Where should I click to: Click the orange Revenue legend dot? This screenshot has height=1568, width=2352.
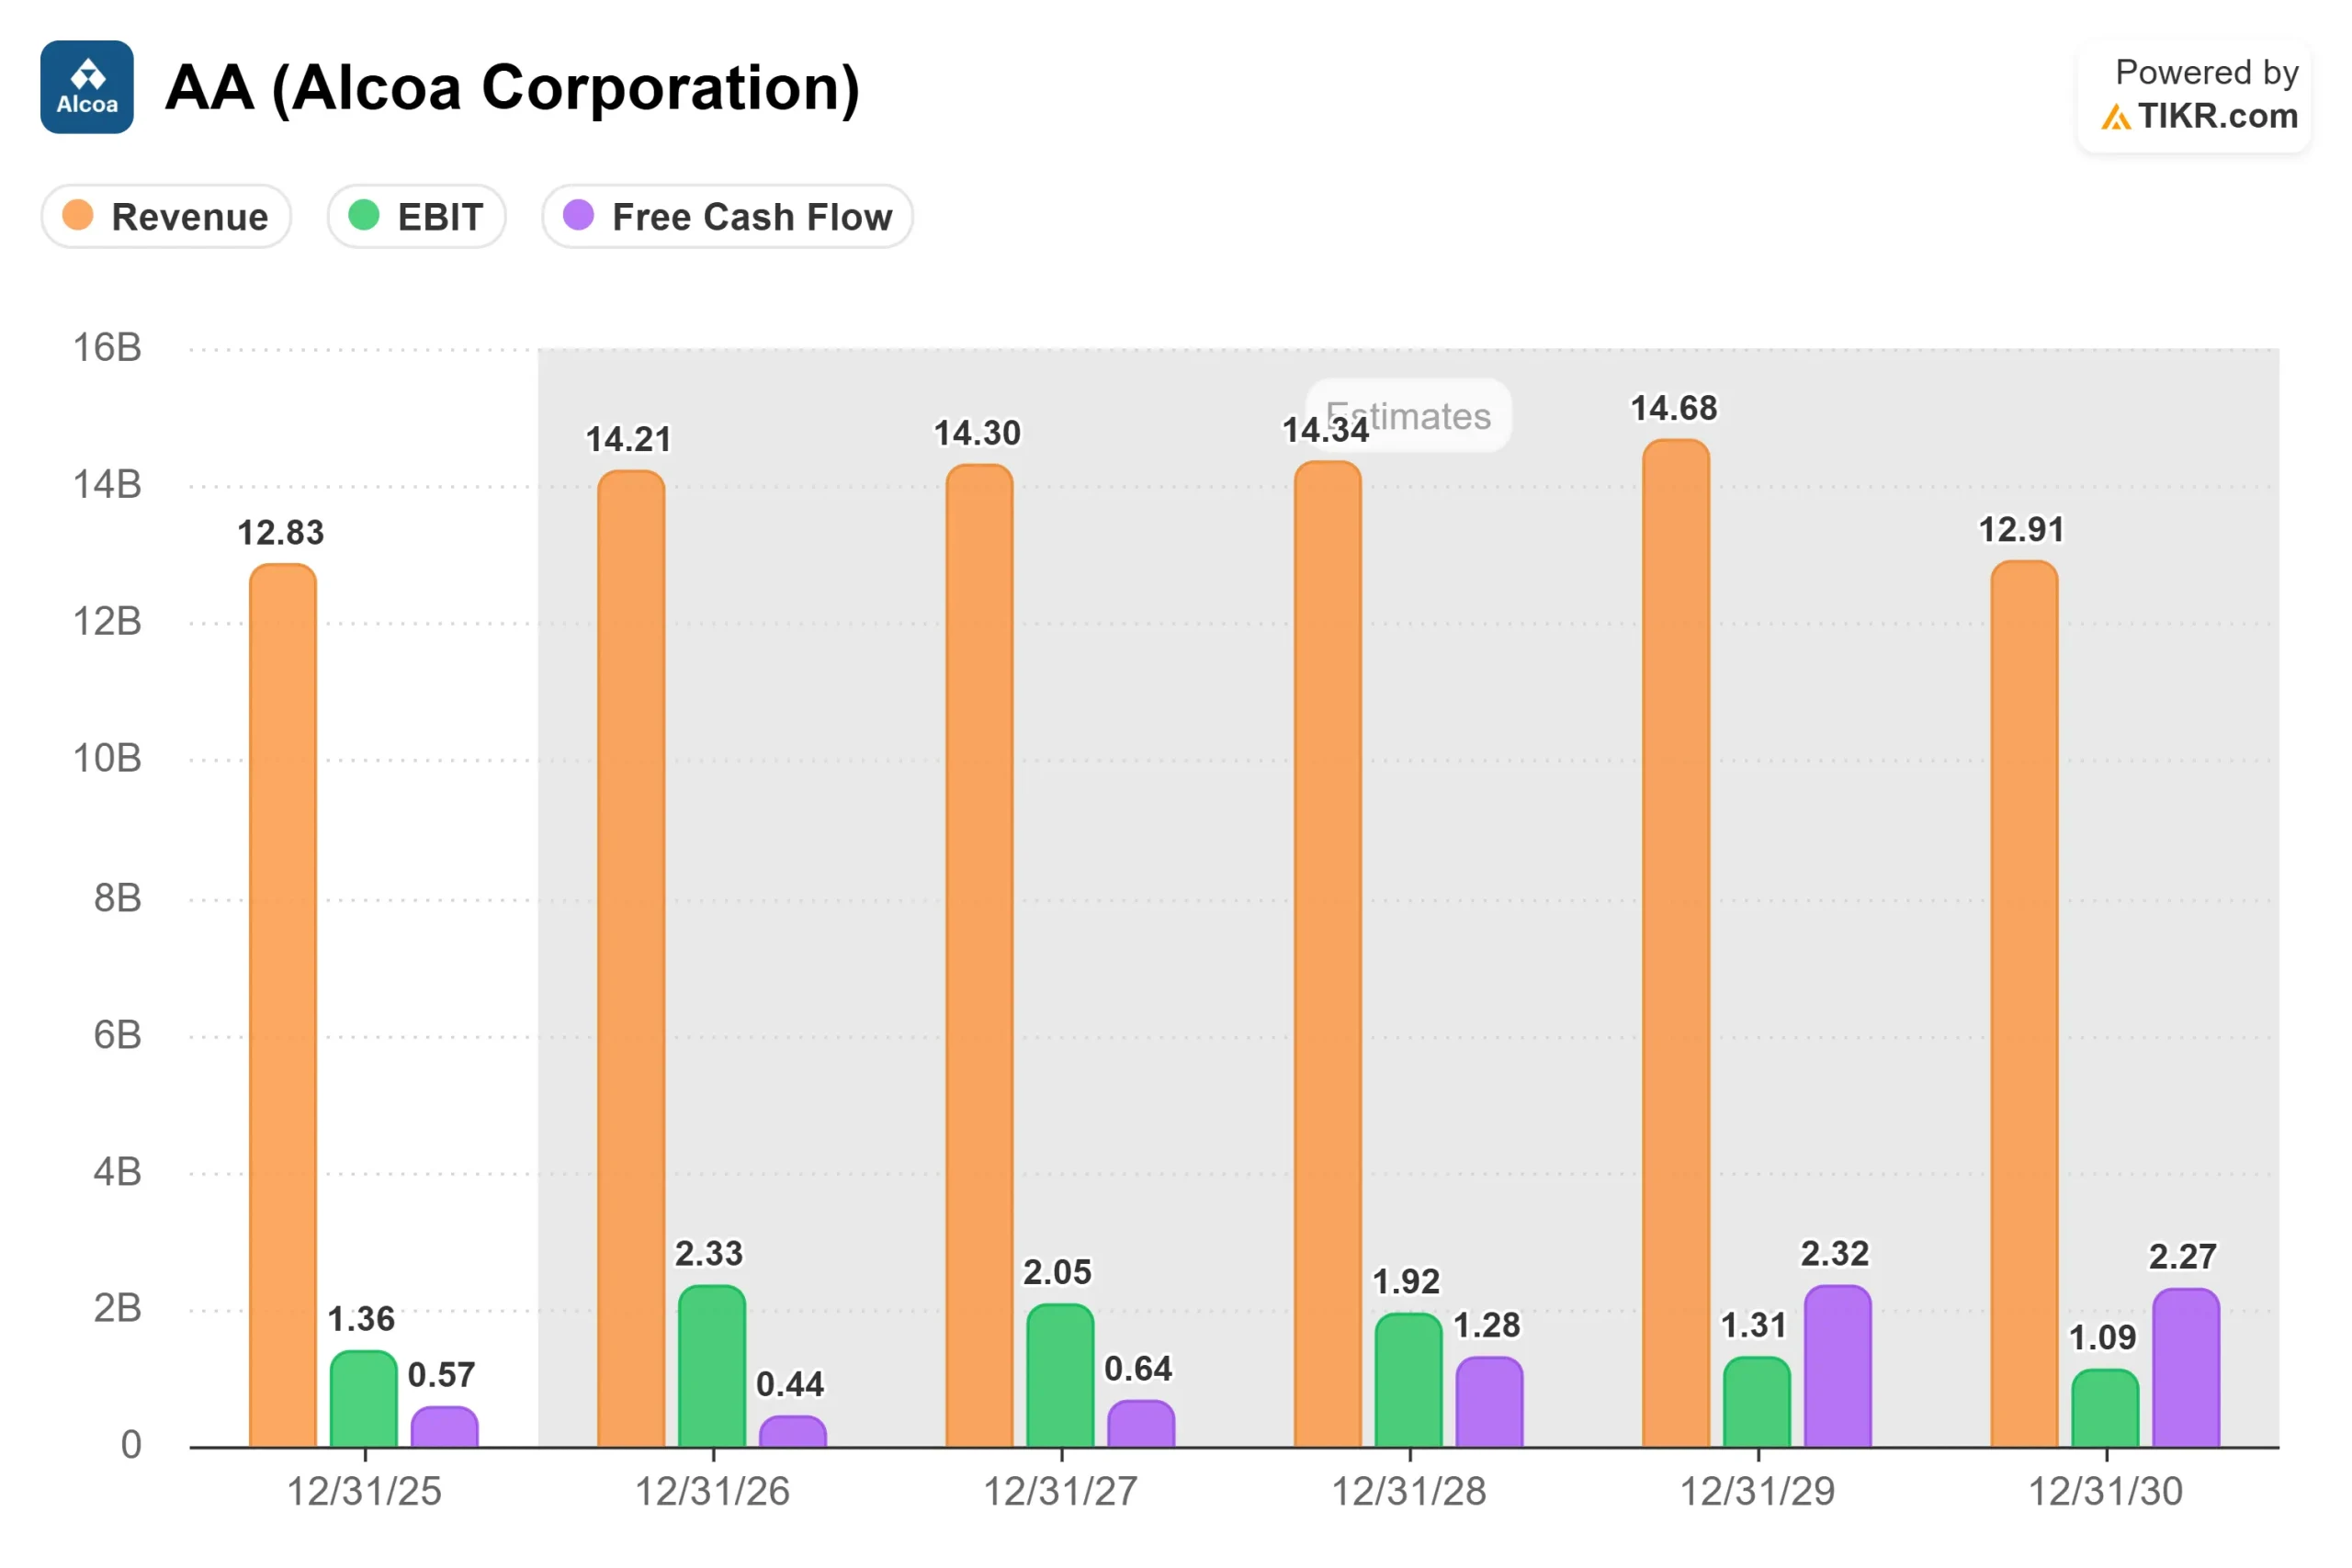(78, 215)
